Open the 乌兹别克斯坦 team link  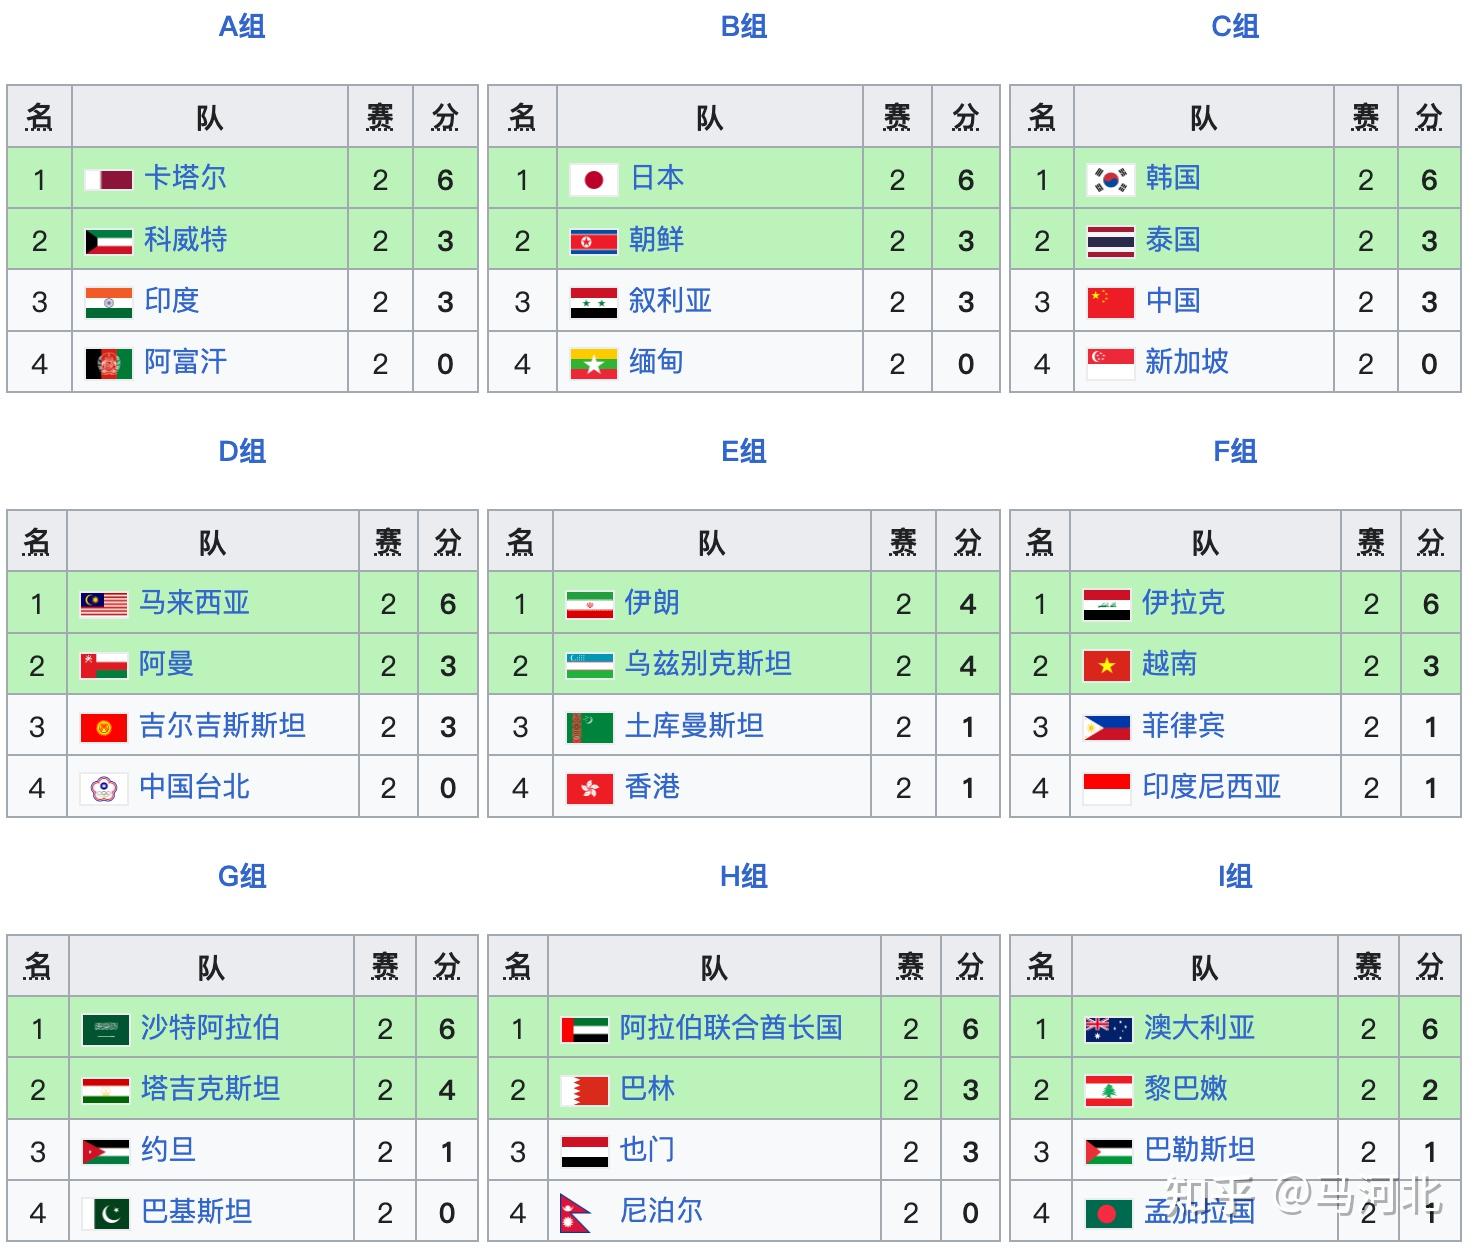(708, 663)
